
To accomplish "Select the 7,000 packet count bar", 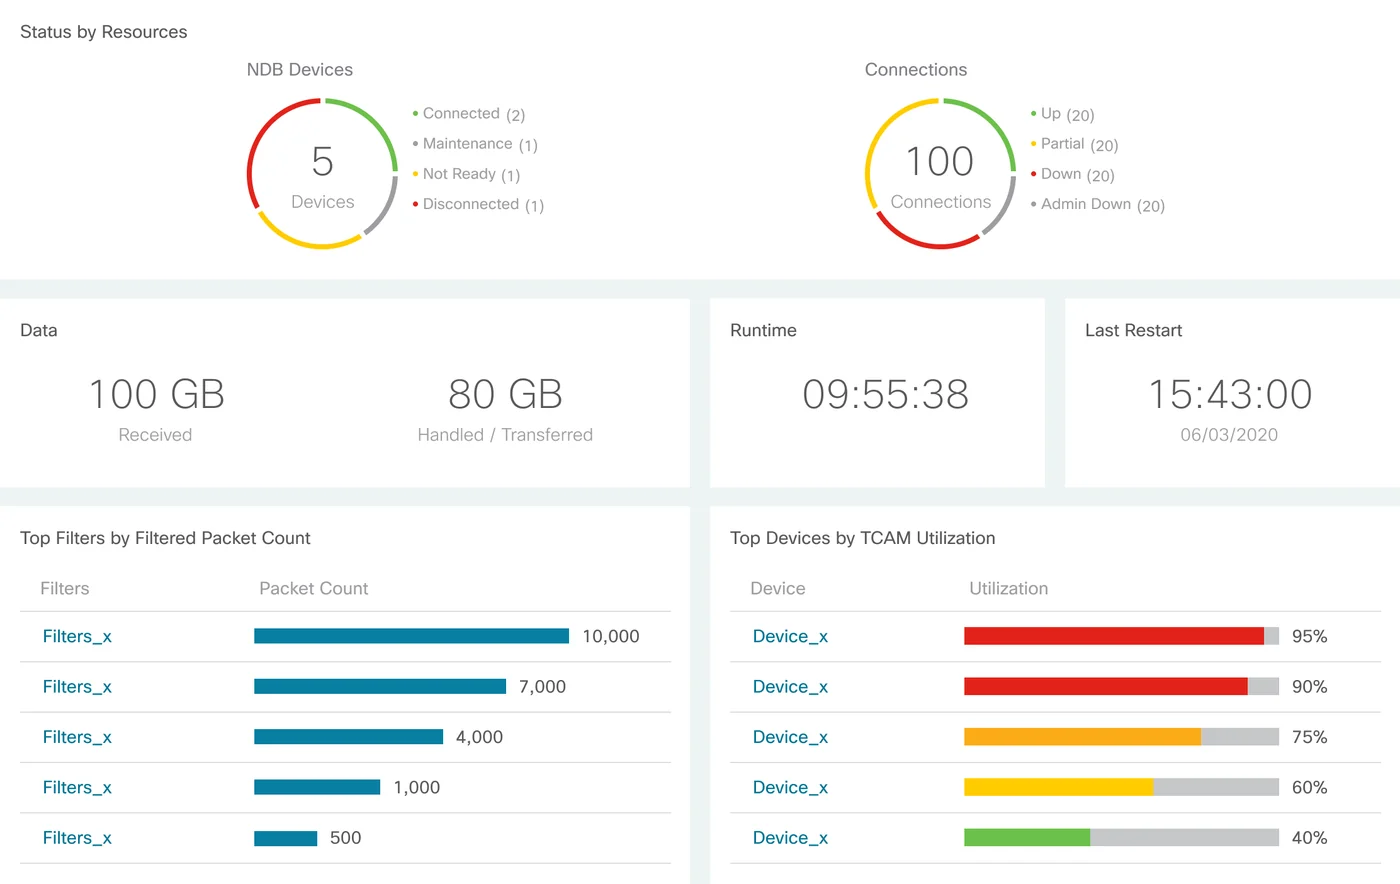I will tap(380, 686).
